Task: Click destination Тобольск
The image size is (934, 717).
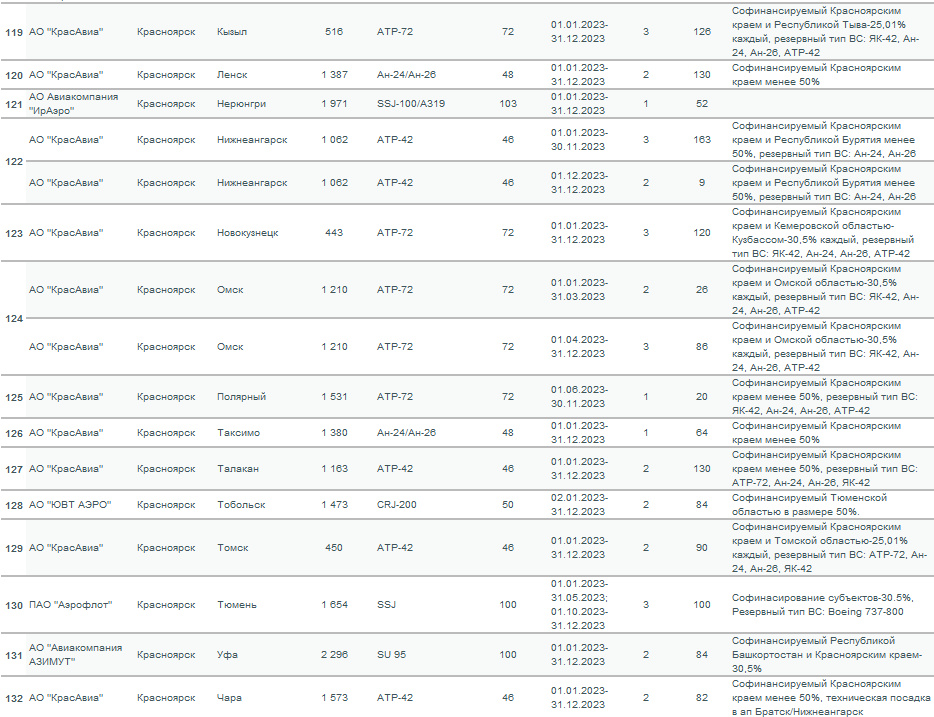Action: [241, 505]
